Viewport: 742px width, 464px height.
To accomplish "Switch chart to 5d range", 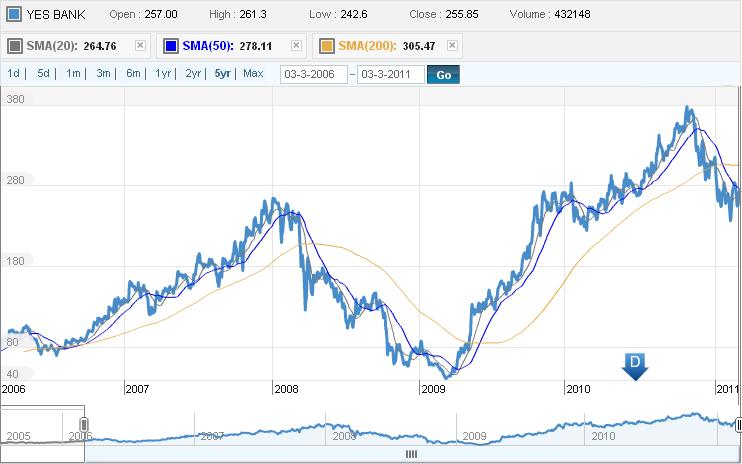I will pos(43,74).
